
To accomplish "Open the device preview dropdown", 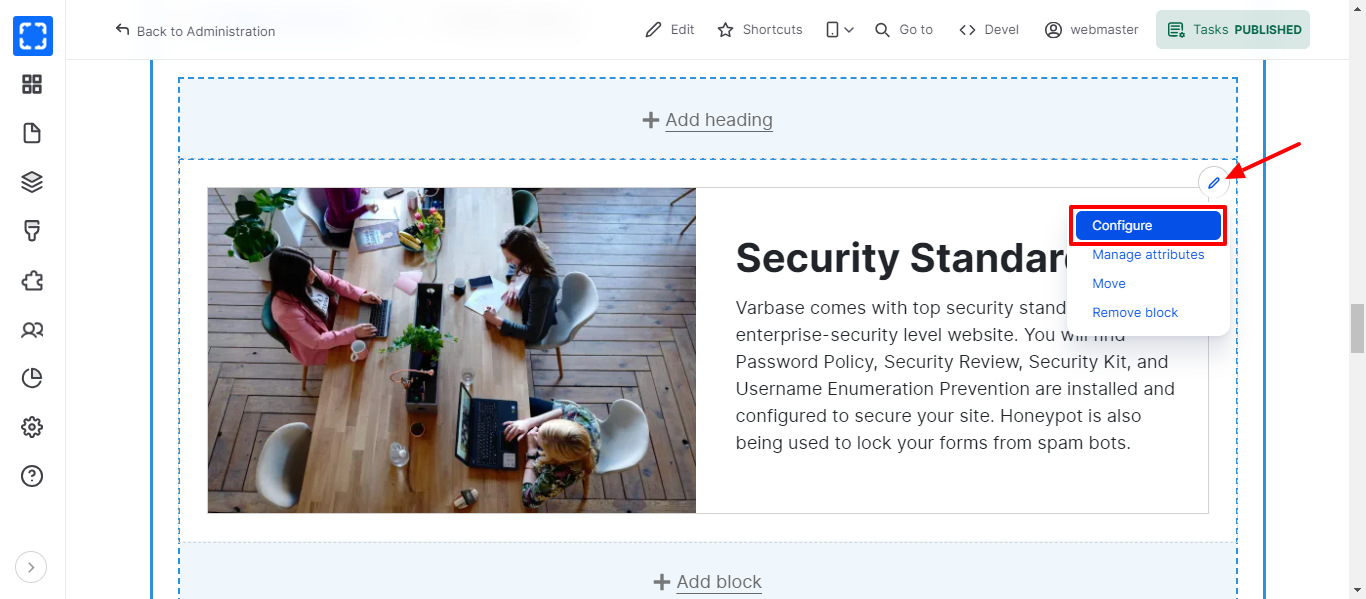I will (839, 30).
